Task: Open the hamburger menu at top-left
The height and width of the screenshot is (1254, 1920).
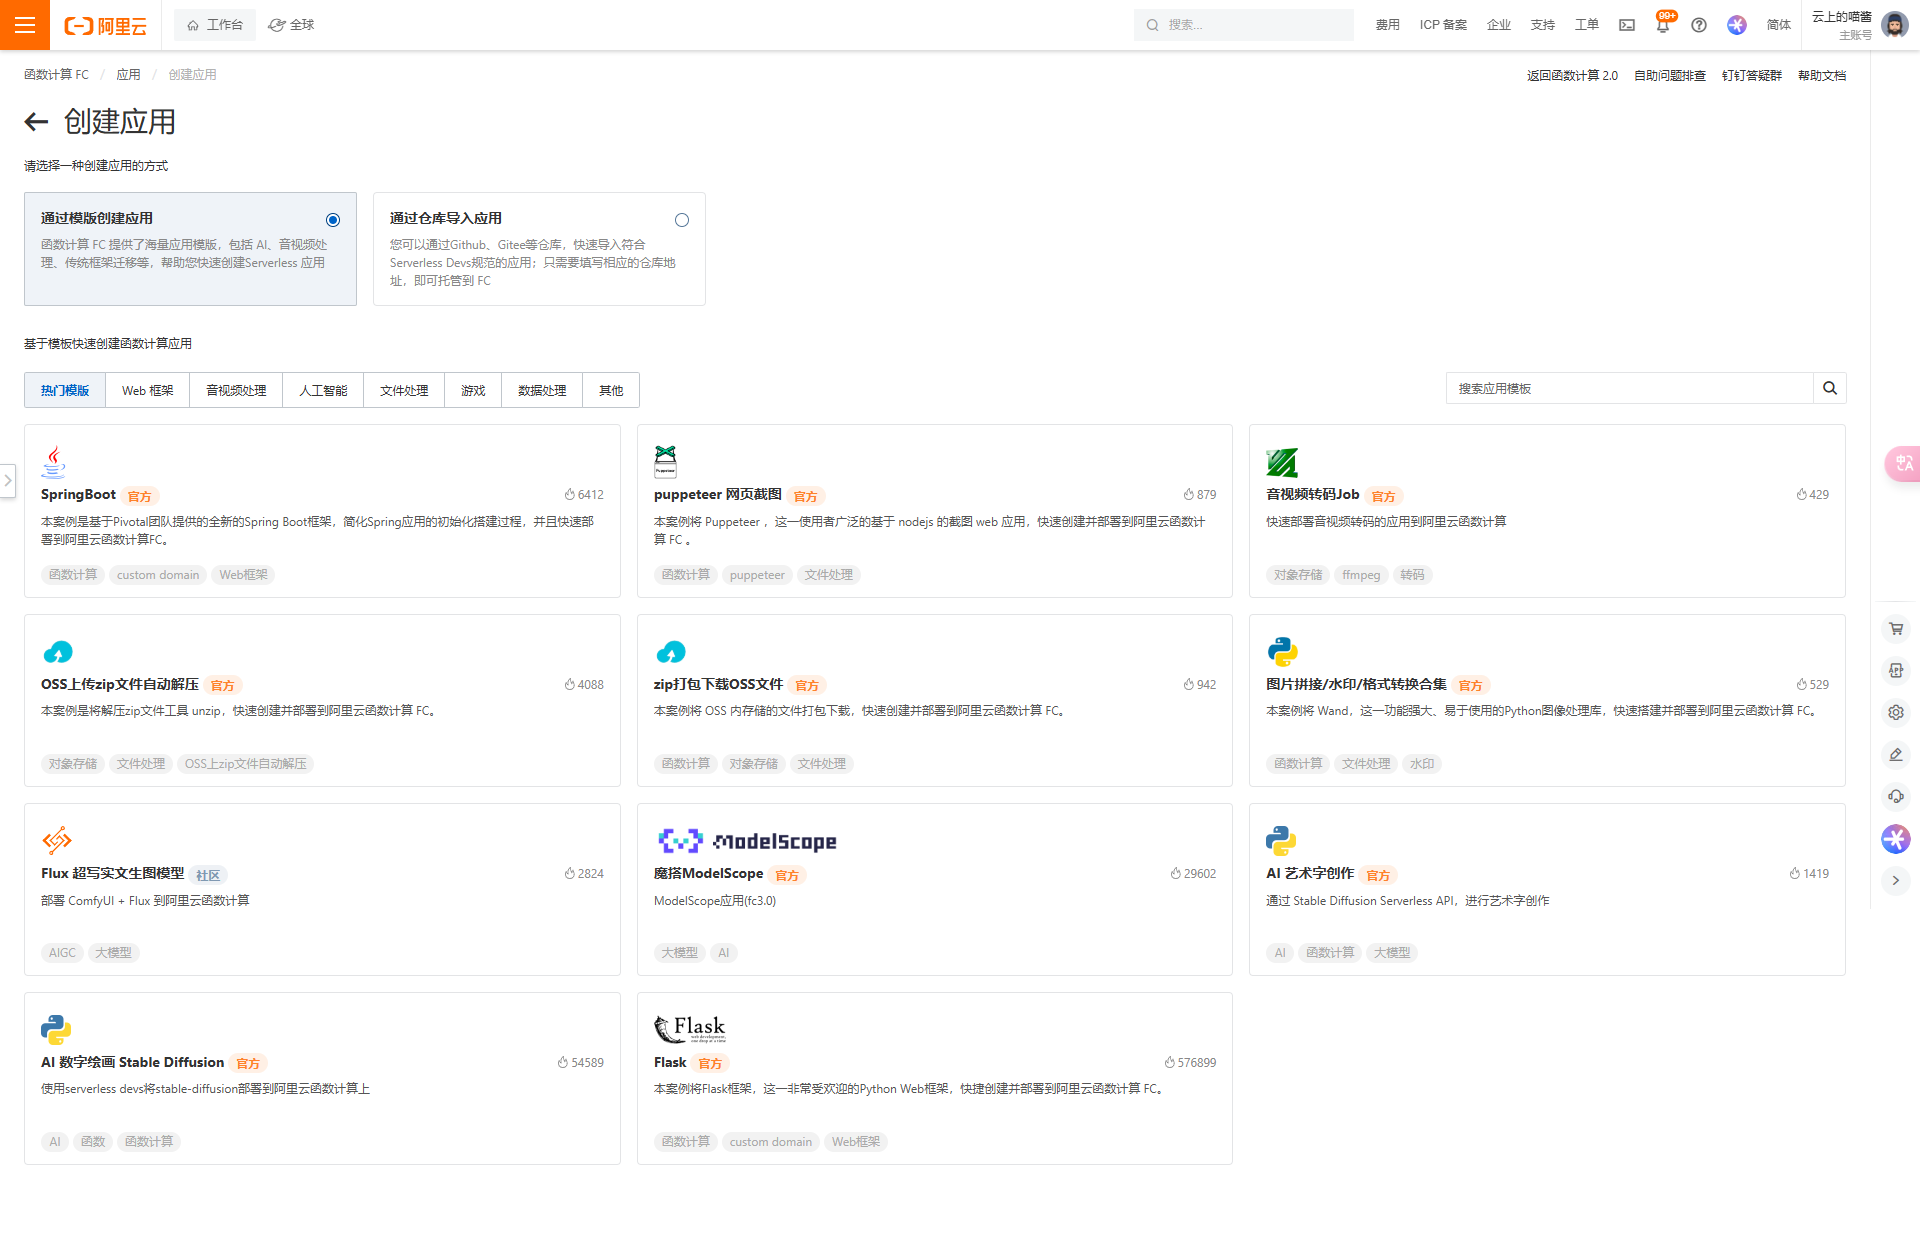Action: (25, 25)
